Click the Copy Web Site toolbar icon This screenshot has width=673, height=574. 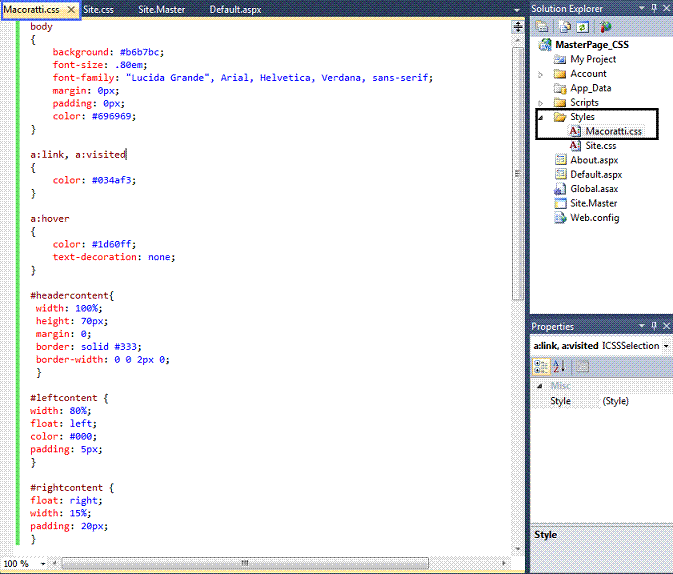pyautogui.click(x=606, y=27)
